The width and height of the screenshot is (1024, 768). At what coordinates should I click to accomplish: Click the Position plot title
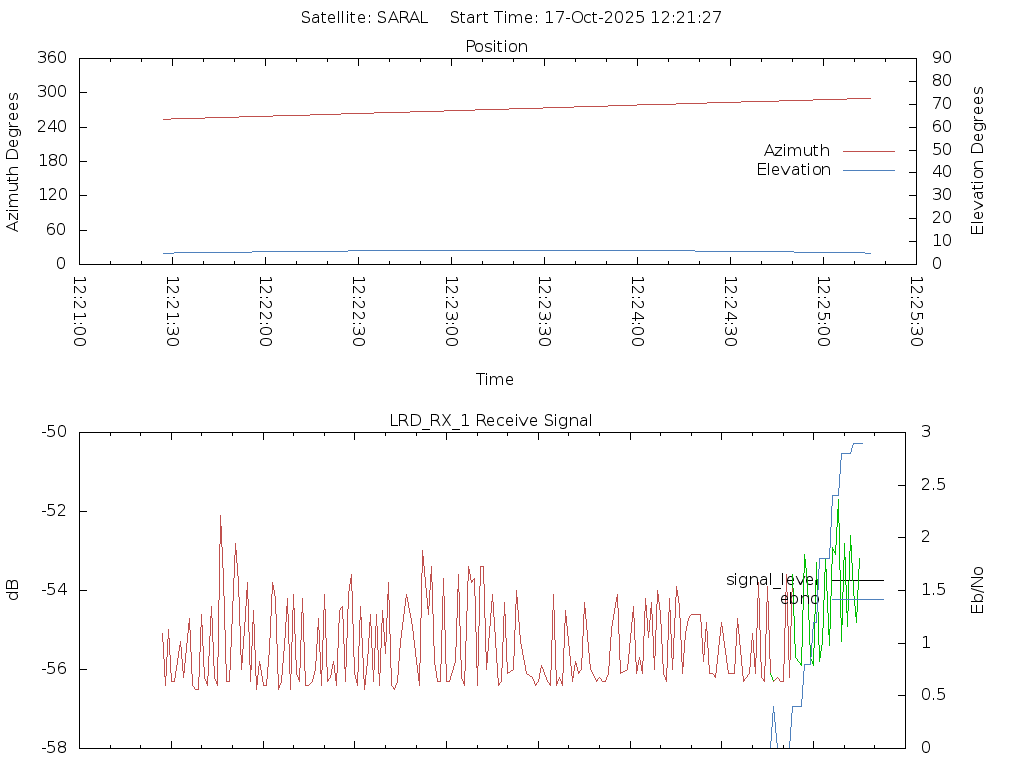(496, 46)
